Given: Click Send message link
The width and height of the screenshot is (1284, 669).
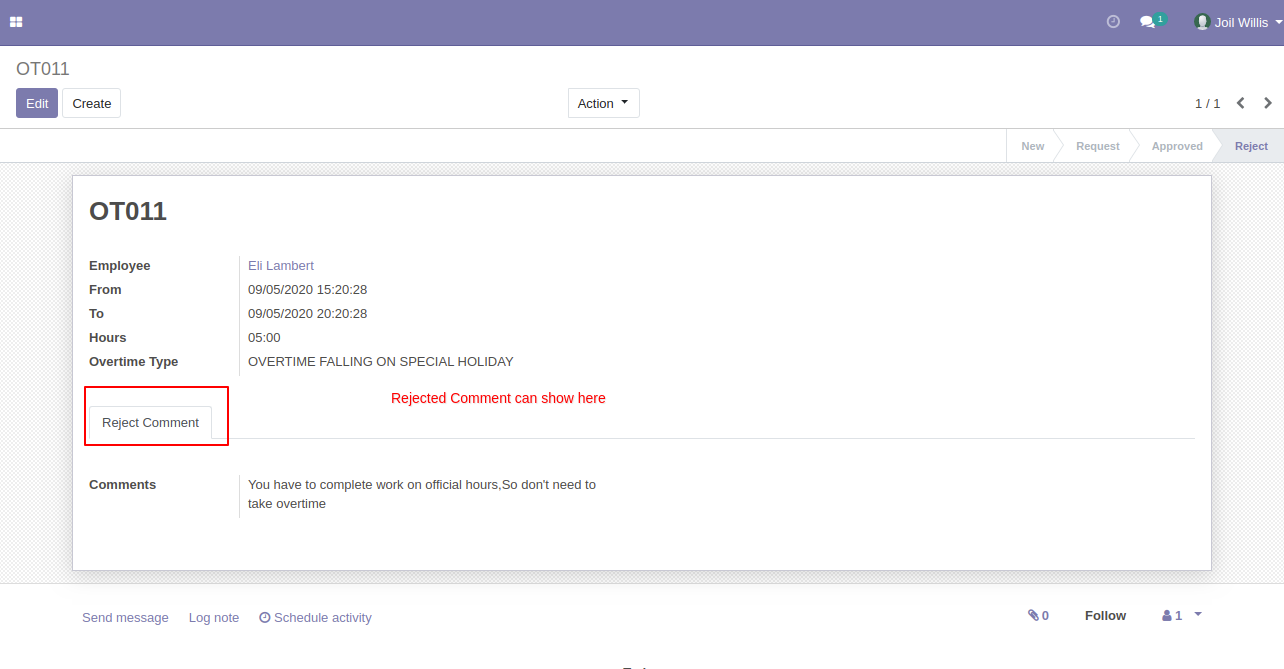Looking at the screenshot, I should click(125, 618).
